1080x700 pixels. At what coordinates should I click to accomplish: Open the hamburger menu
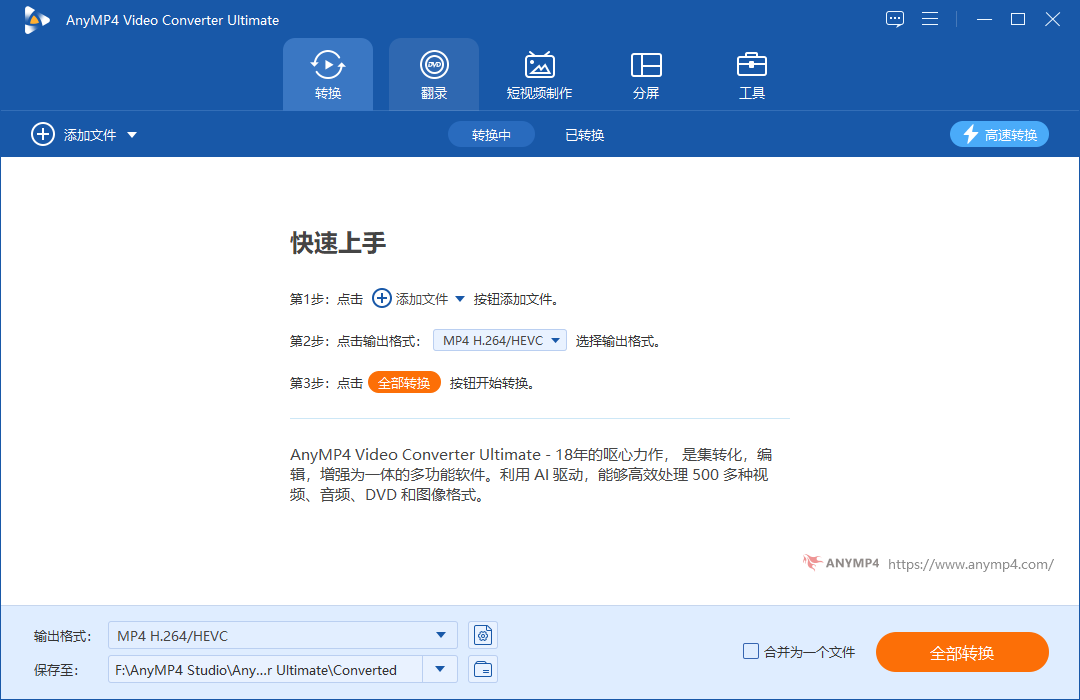pos(930,19)
